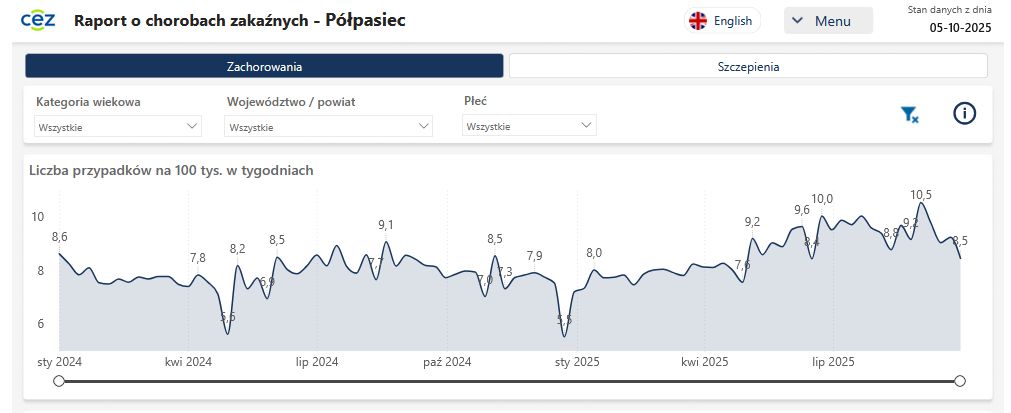Click the CEZ logo icon

pyautogui.click(x=37, y=20)
